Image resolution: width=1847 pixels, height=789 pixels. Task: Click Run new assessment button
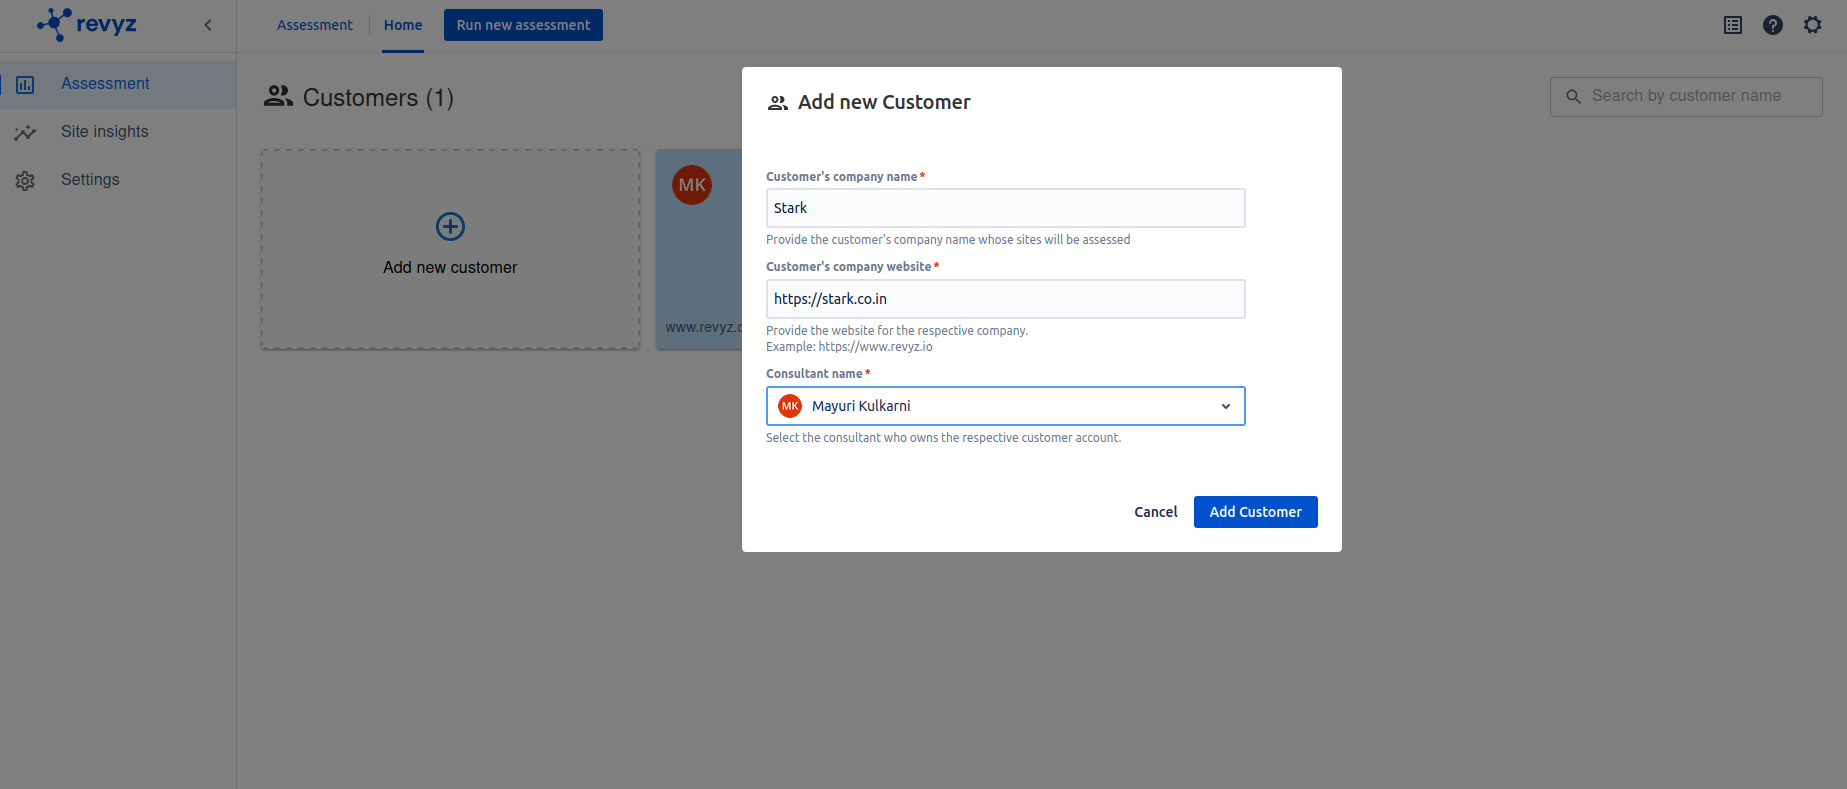click(x=523, y=25)
